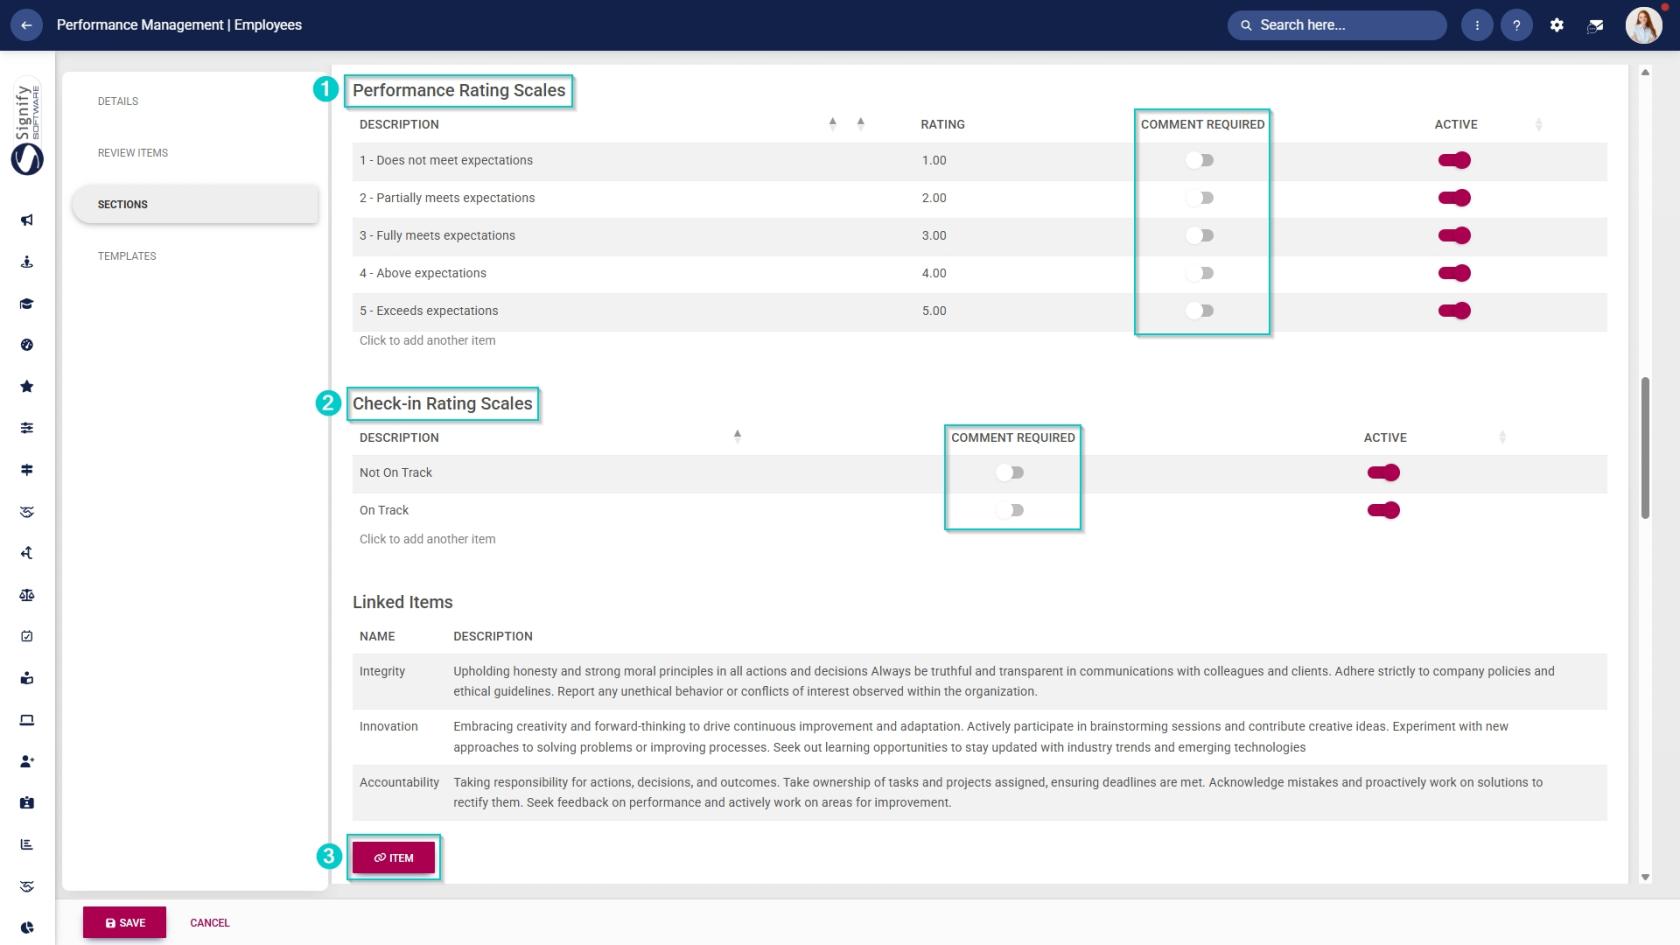Open the branching arrows sidebar icon
This screenshot has height=945, width=1680.
point(27,553)
